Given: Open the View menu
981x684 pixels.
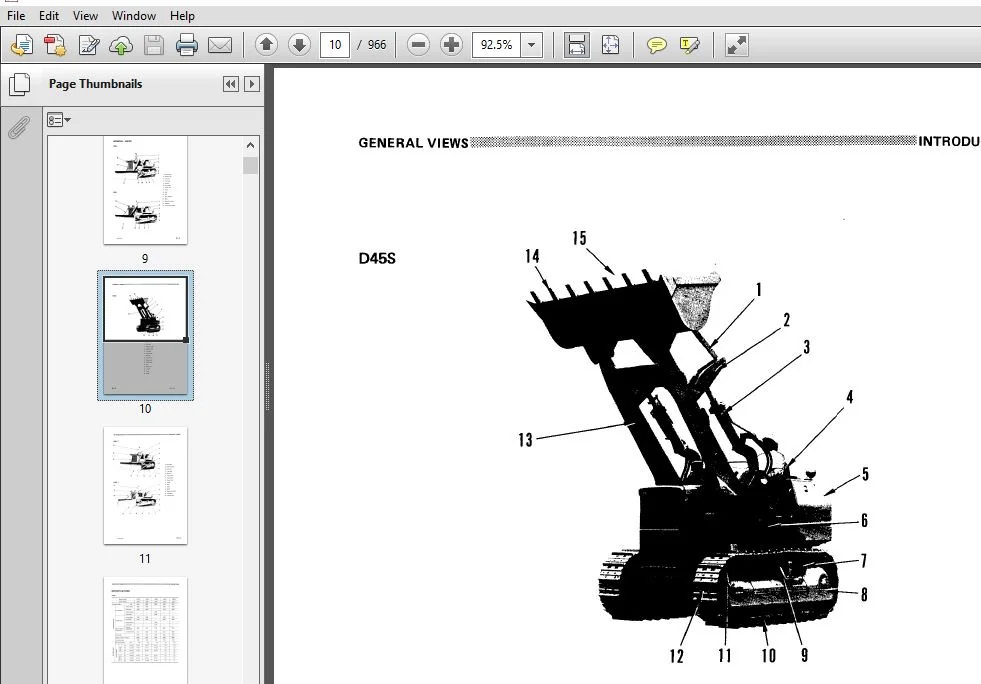Looking at the screenshot, I should coord(85,16).
